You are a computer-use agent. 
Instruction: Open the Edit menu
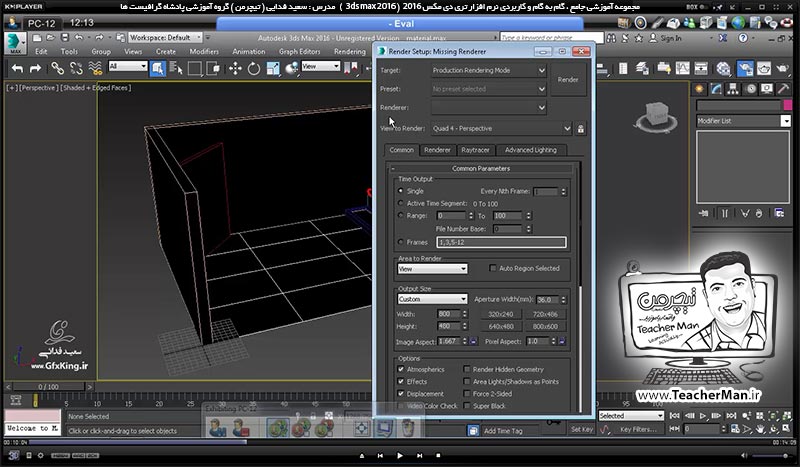coord(41,52)
